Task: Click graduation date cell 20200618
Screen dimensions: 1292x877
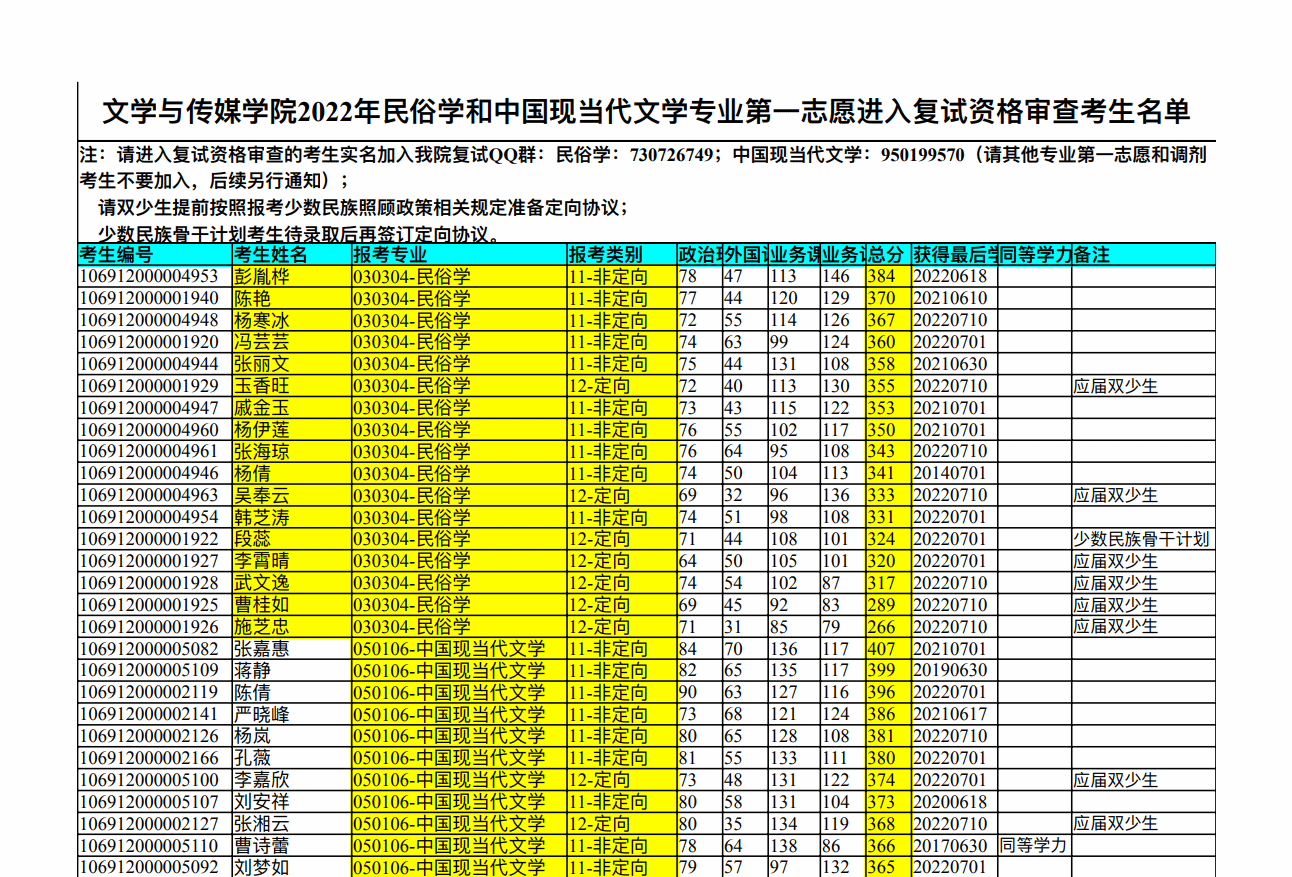Action: point(954,802)
